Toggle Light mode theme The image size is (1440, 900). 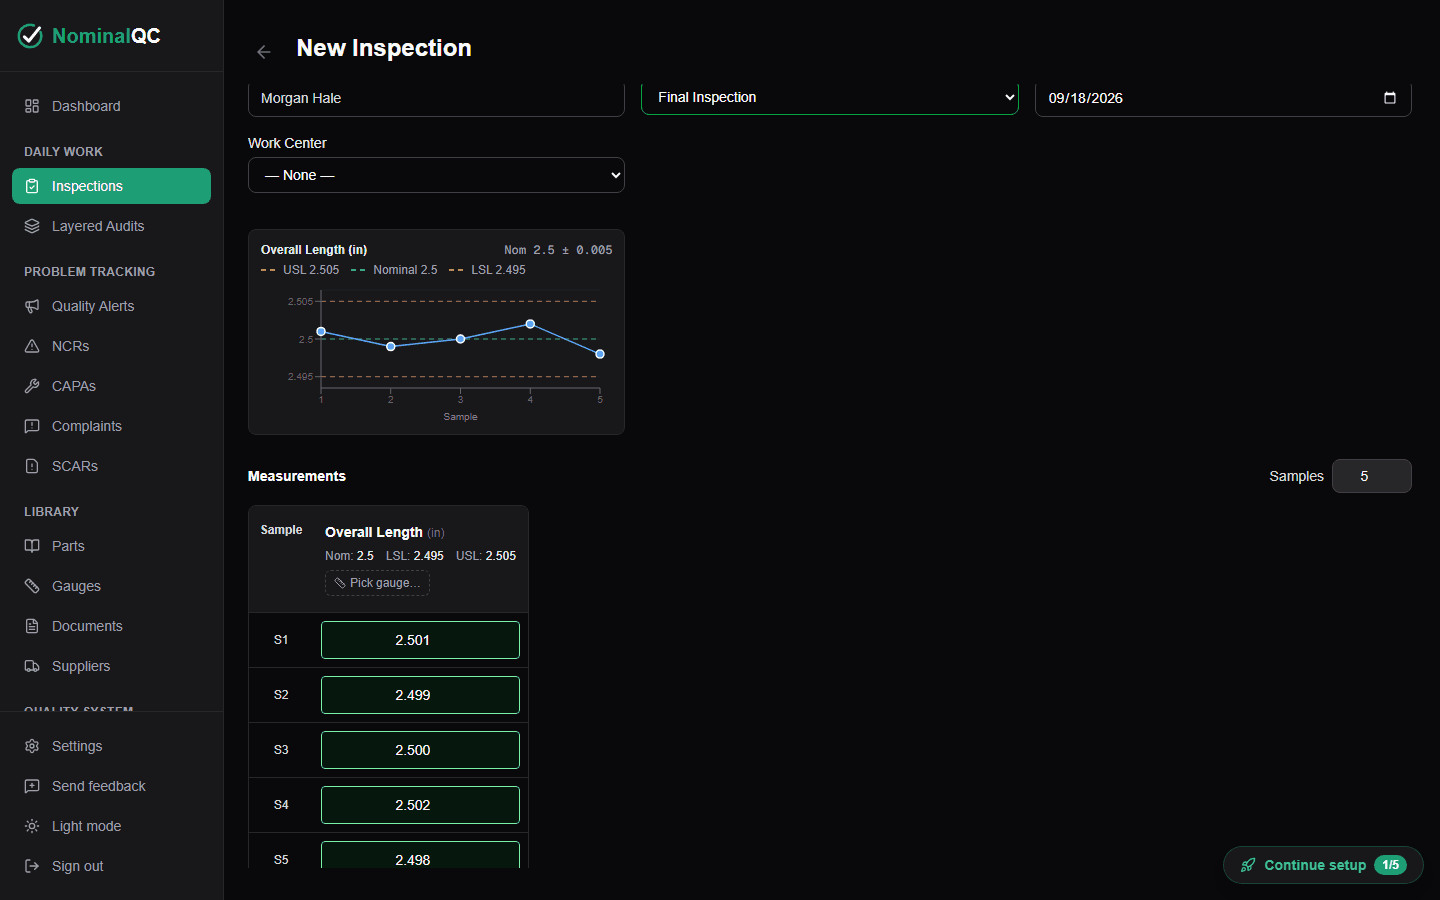[111, 826]
